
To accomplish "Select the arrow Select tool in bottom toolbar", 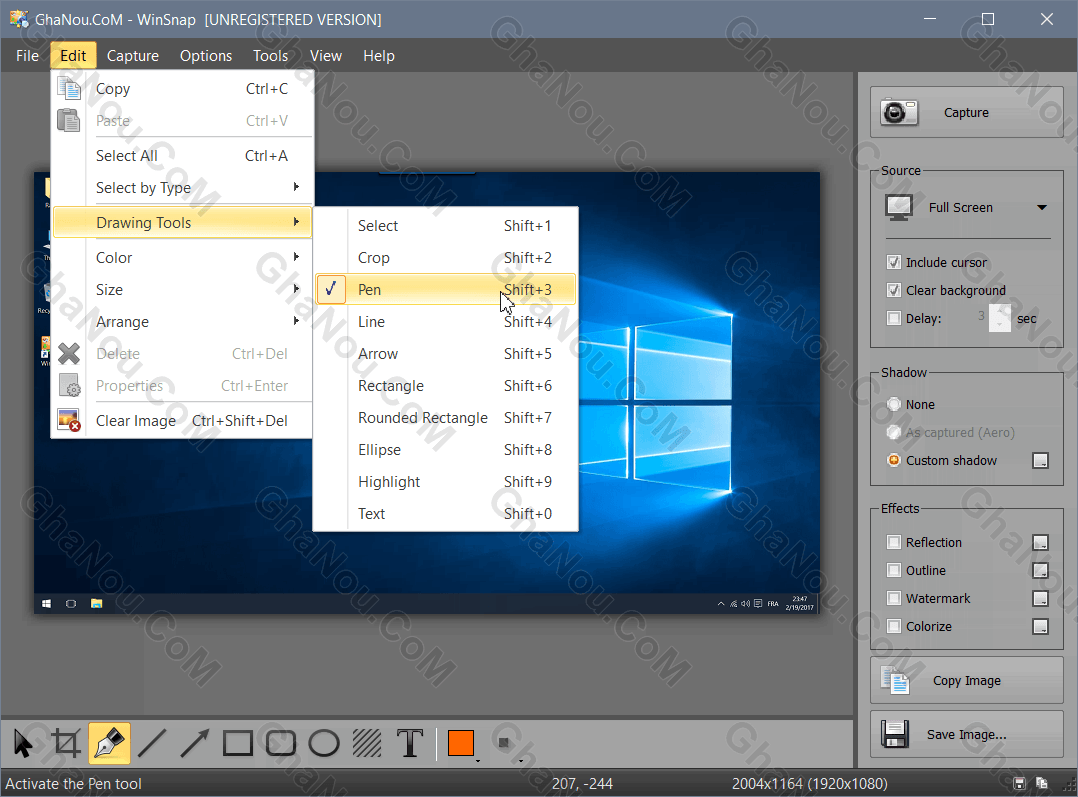I will click(x=23, y=743).
